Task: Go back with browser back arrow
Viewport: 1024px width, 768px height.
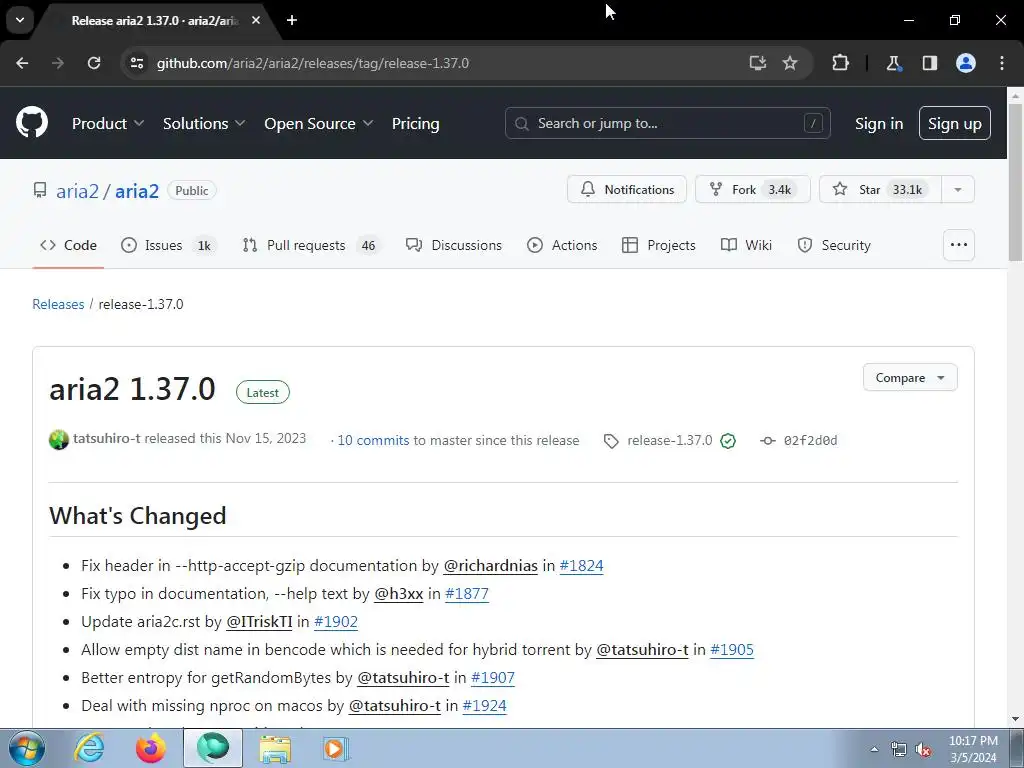Action: pyautogui.click(x=22, y=63)
